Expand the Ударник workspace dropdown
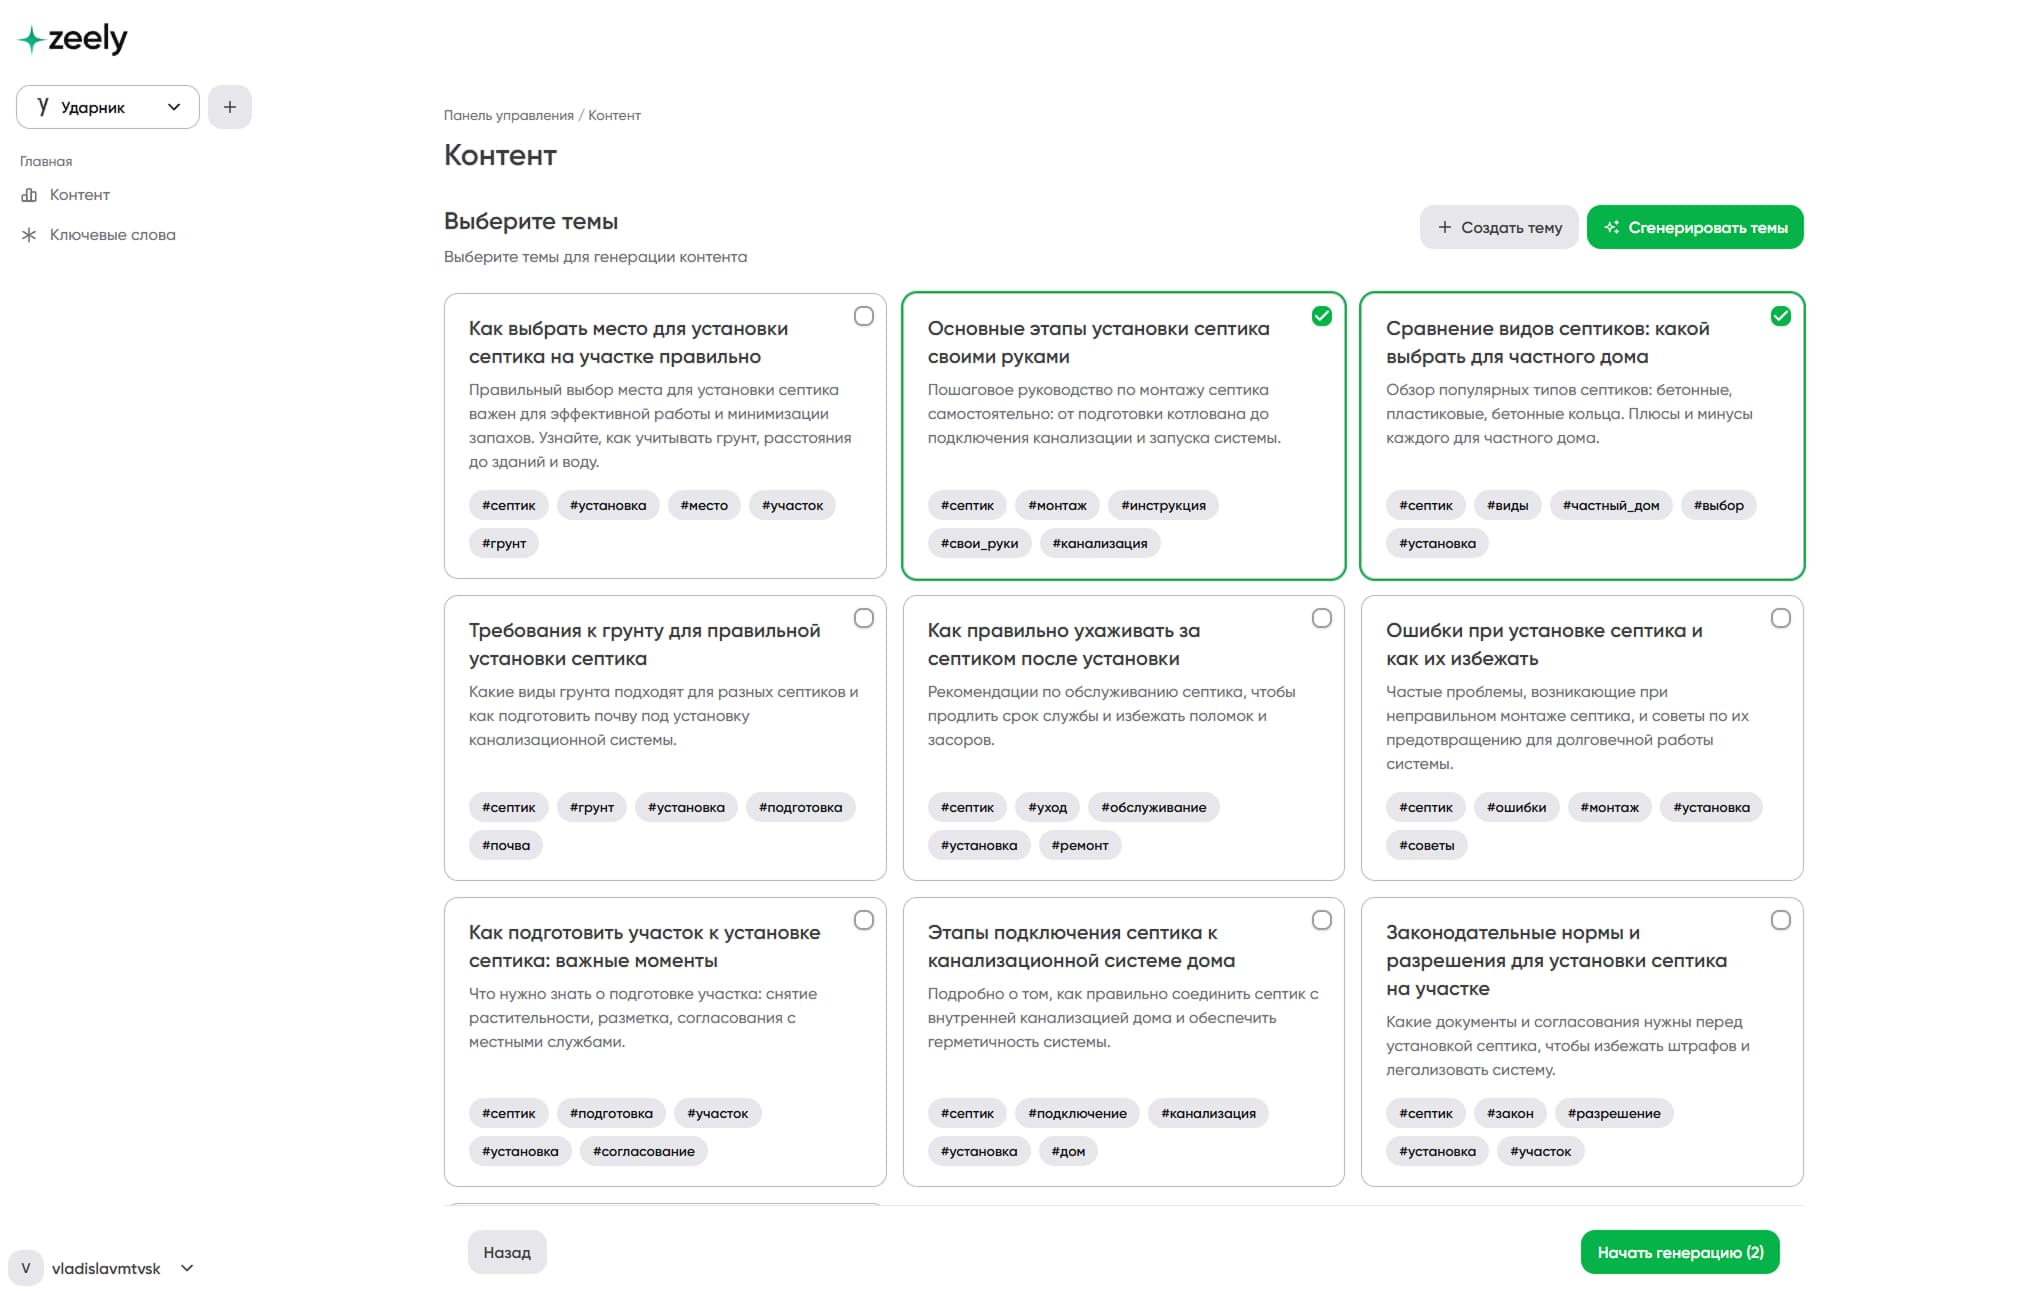The width and height of the screenshot is (2040, 1291). tap(174, 107)
